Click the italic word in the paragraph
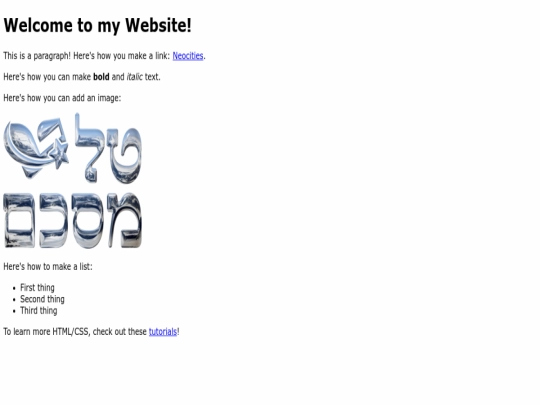Viewport: 540px width, 405px height. pos(134,77)
